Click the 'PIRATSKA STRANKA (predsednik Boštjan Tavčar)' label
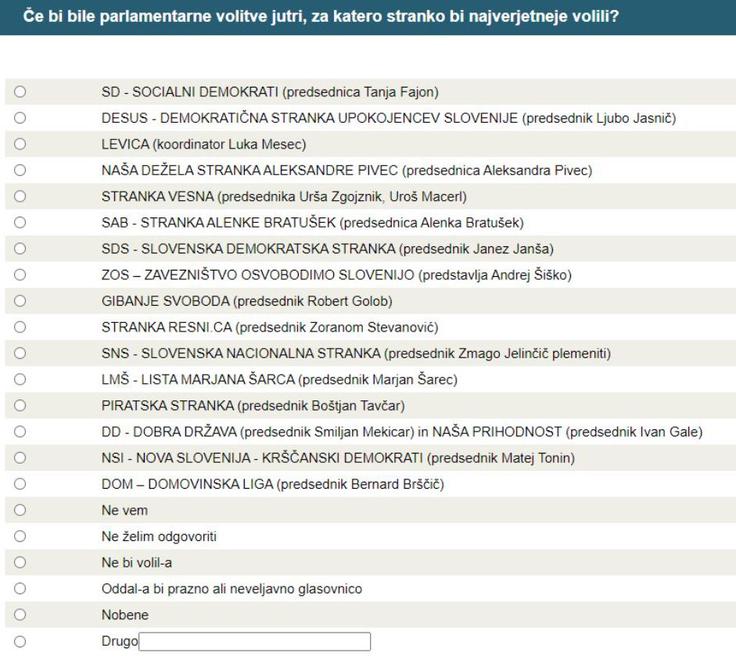736x667 pixels. tap(253, 406)
